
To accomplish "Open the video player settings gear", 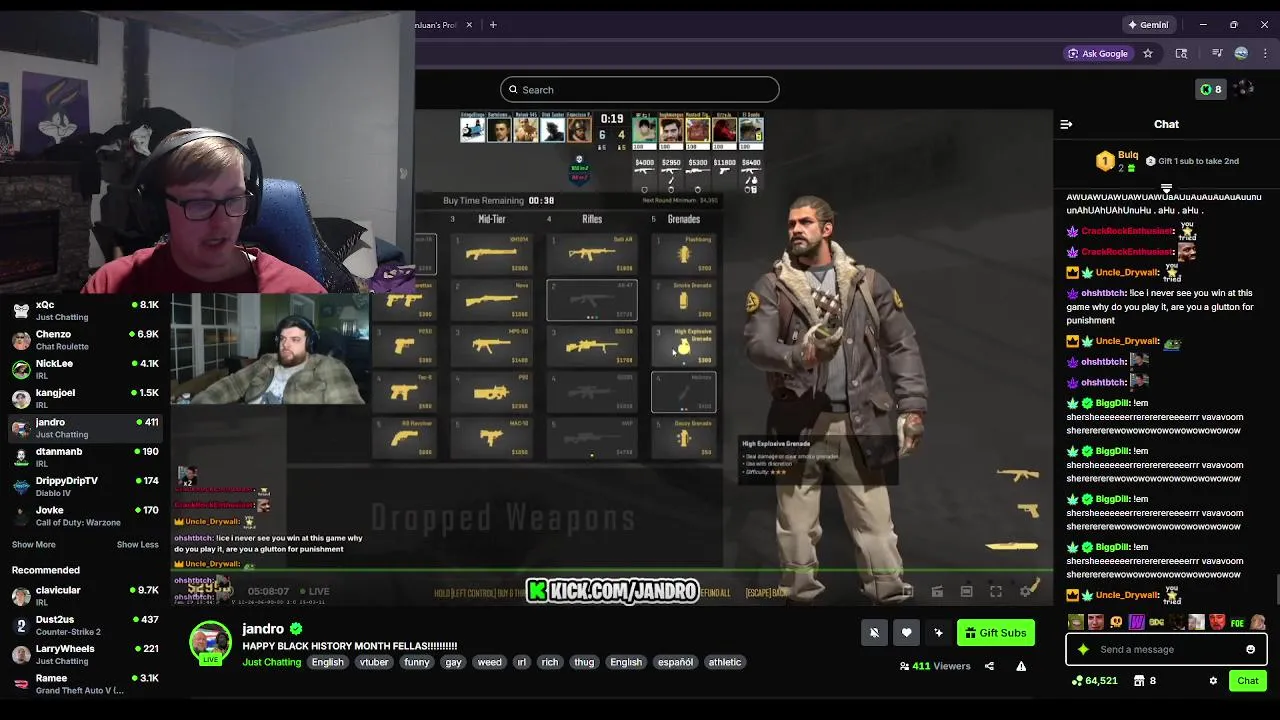I will 1026,591.
